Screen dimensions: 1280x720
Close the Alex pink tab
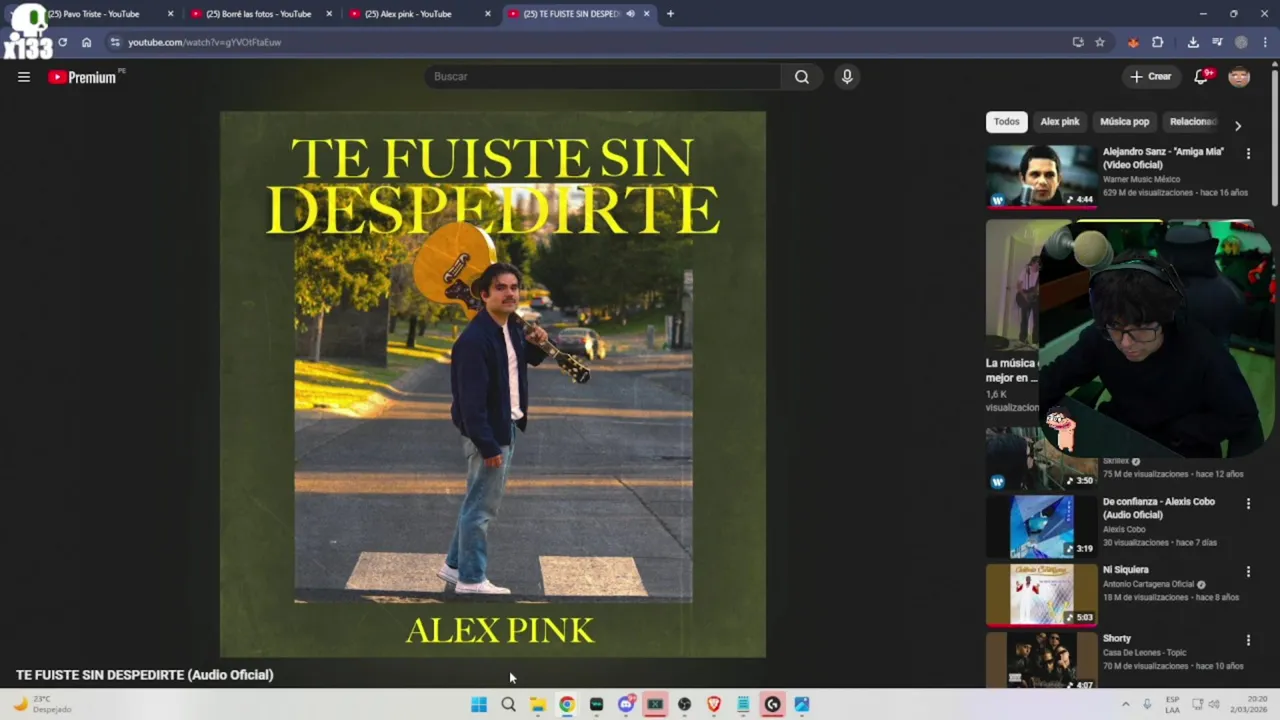[488, 14]
